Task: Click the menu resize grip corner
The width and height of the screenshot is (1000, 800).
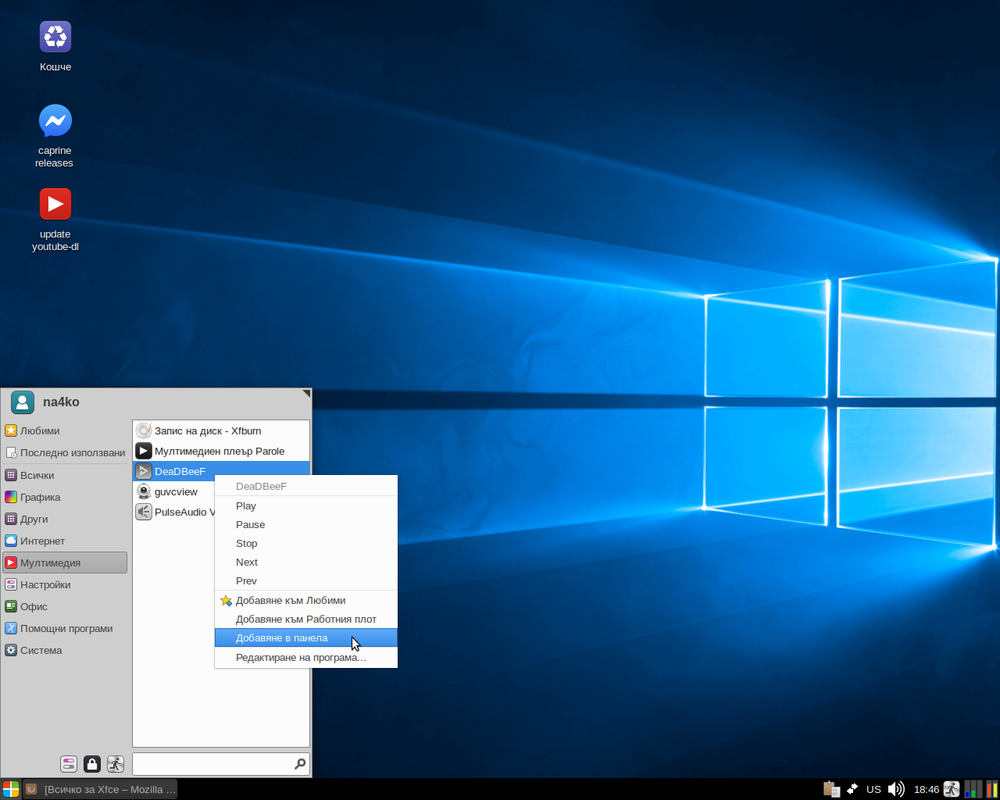Action: (306, 394)
